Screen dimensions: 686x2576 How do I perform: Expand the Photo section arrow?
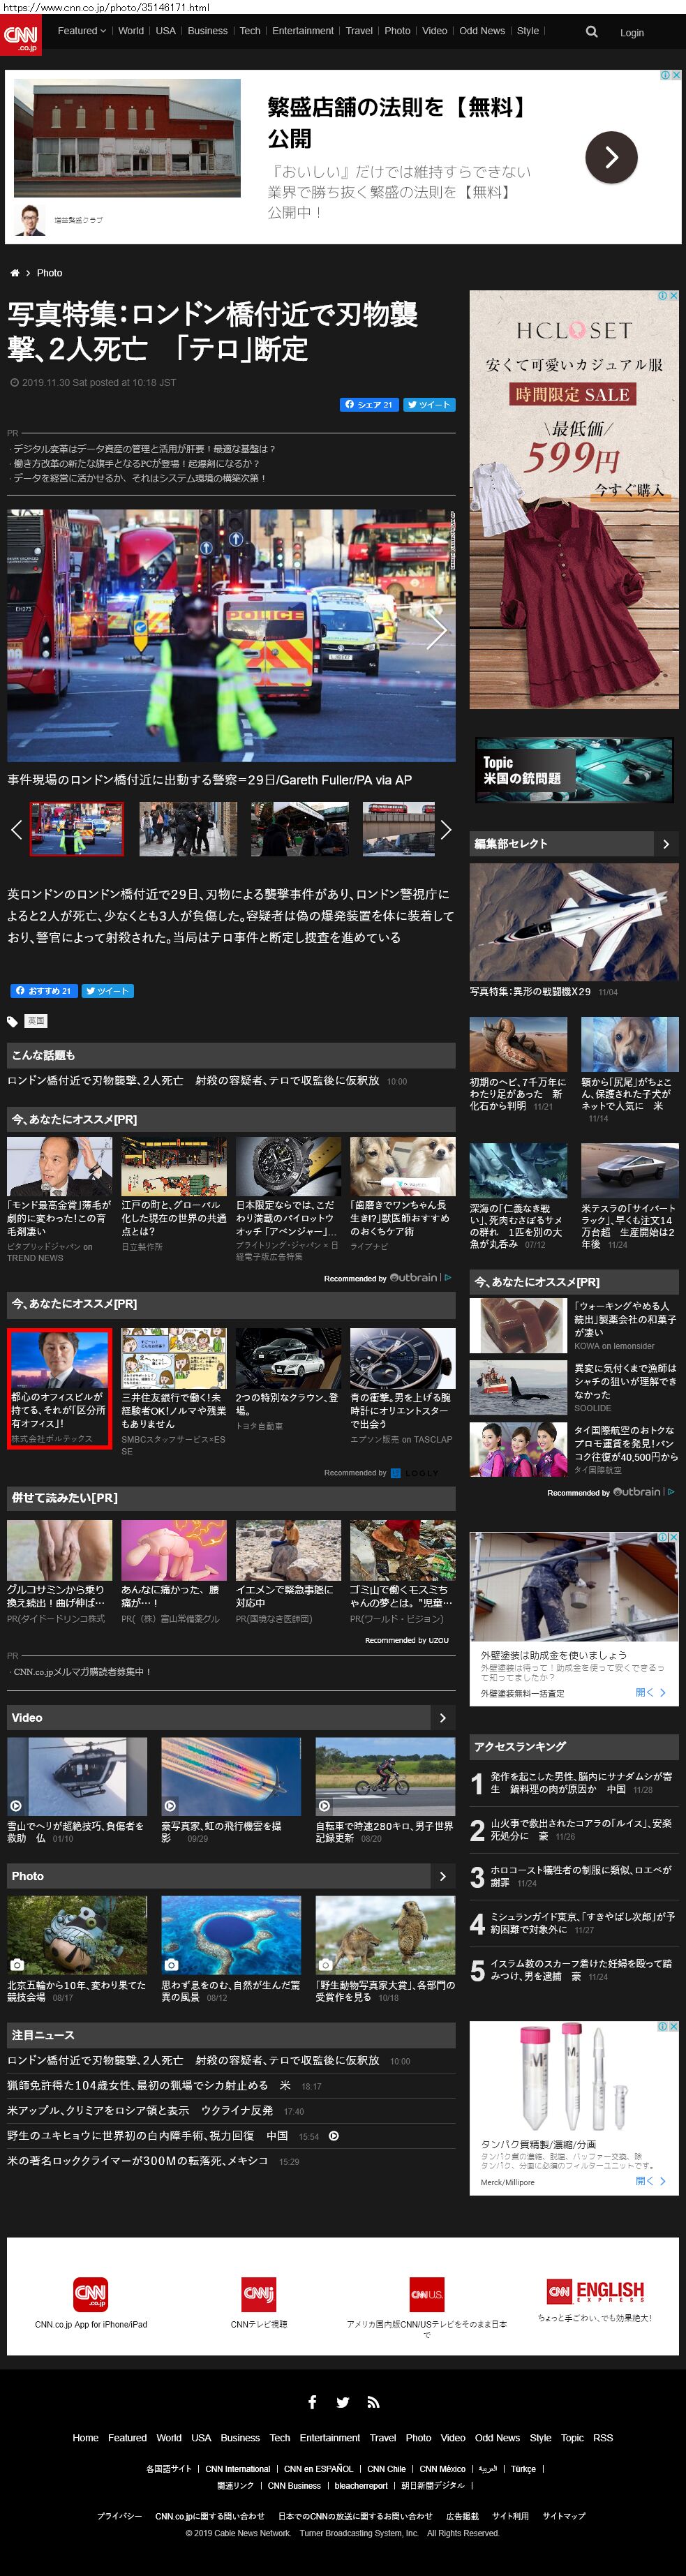[443, 1876]
